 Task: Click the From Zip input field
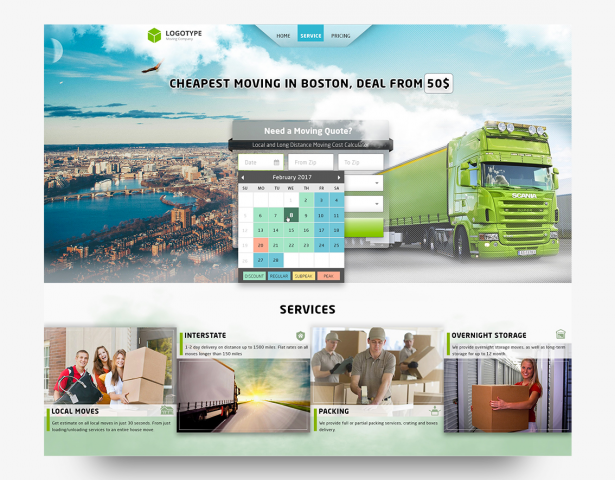[311, 162]
